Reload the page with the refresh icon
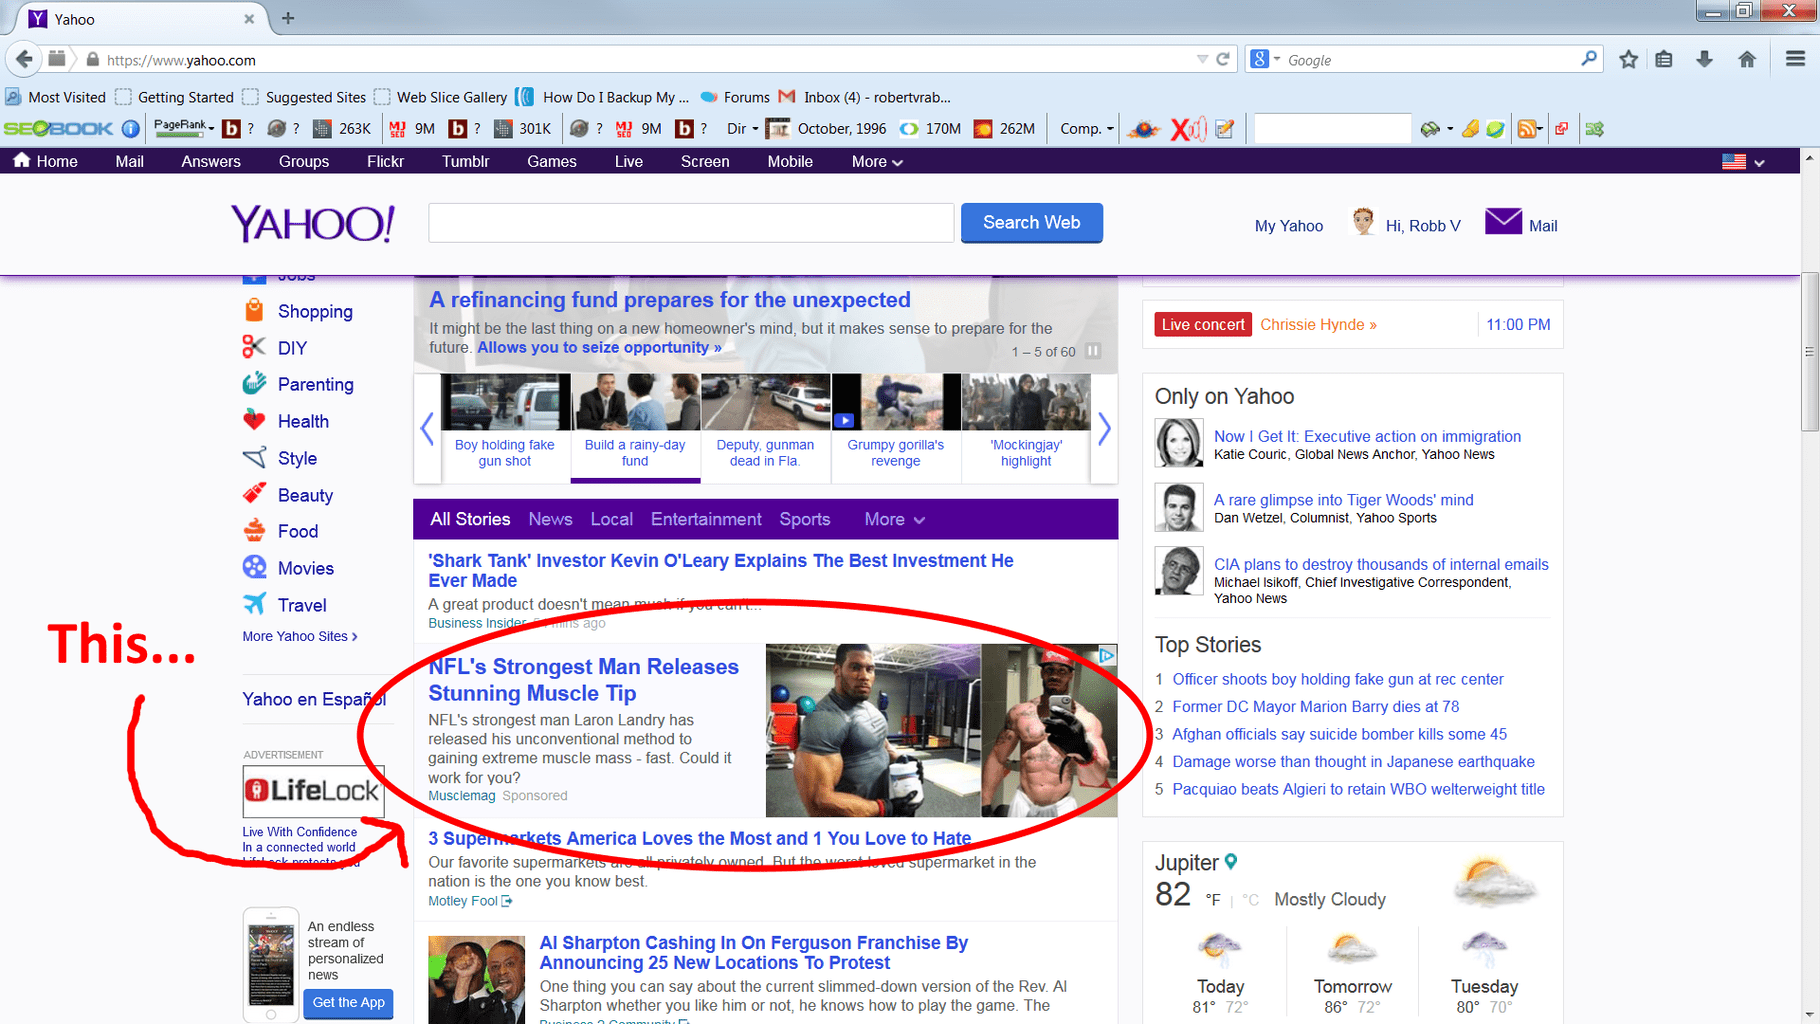The image size is (1820, 1024). coord(1222,60)
